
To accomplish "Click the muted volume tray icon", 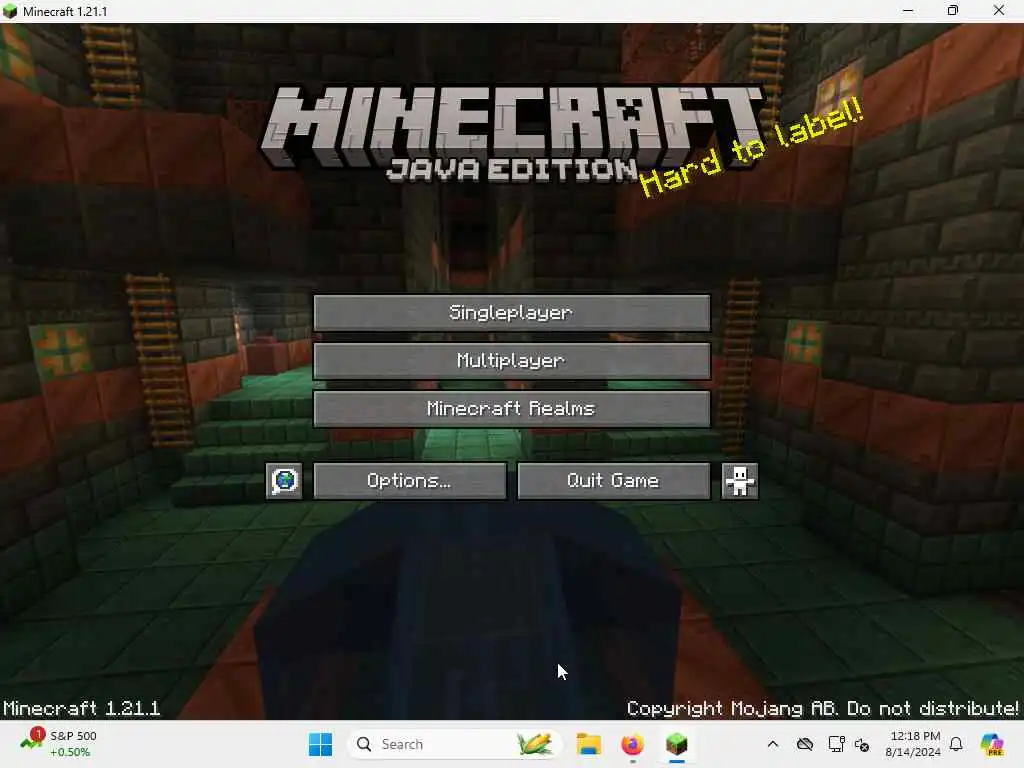I will click(x=862, y=744).
